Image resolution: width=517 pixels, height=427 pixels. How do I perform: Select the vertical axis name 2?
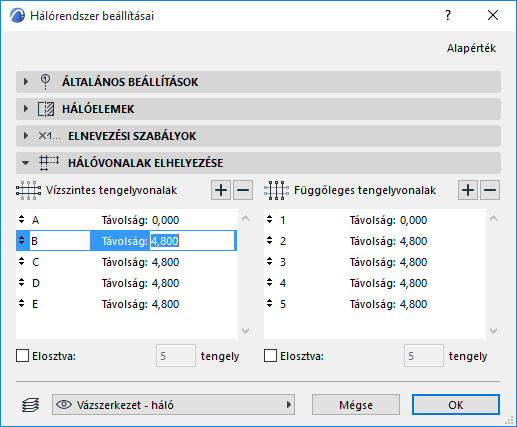pyautogui.click(x=283, y=241)
